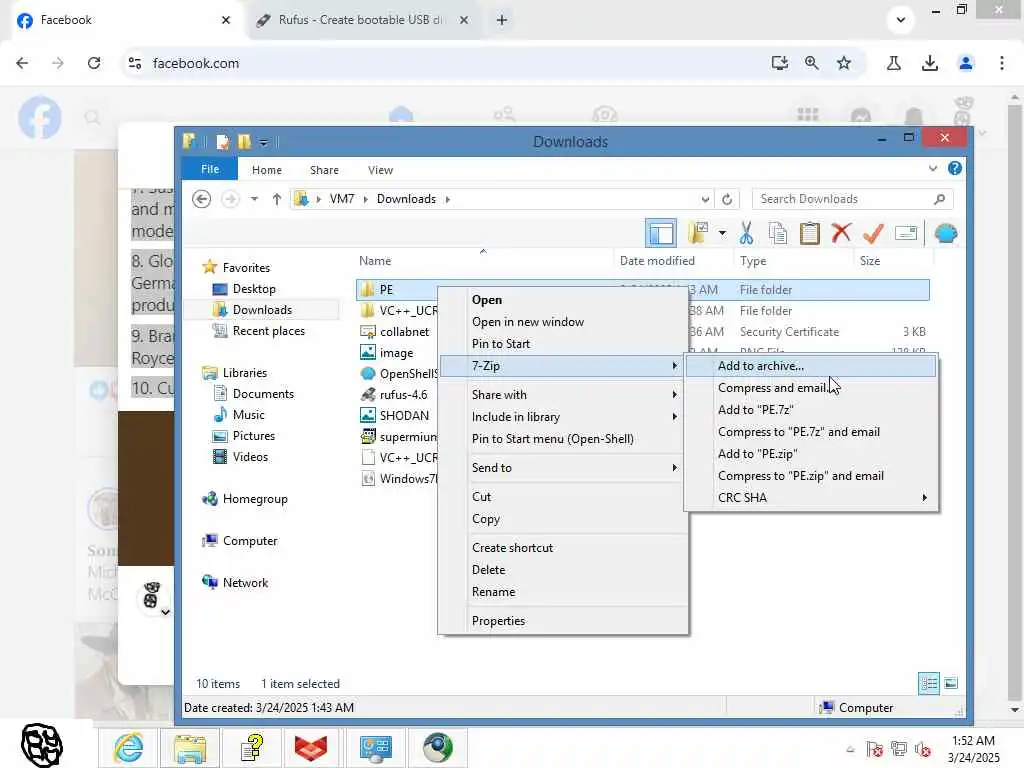1024x768 pixels.
Task: Select Recent places in navigation pane
Action: (x=259, y=331)
